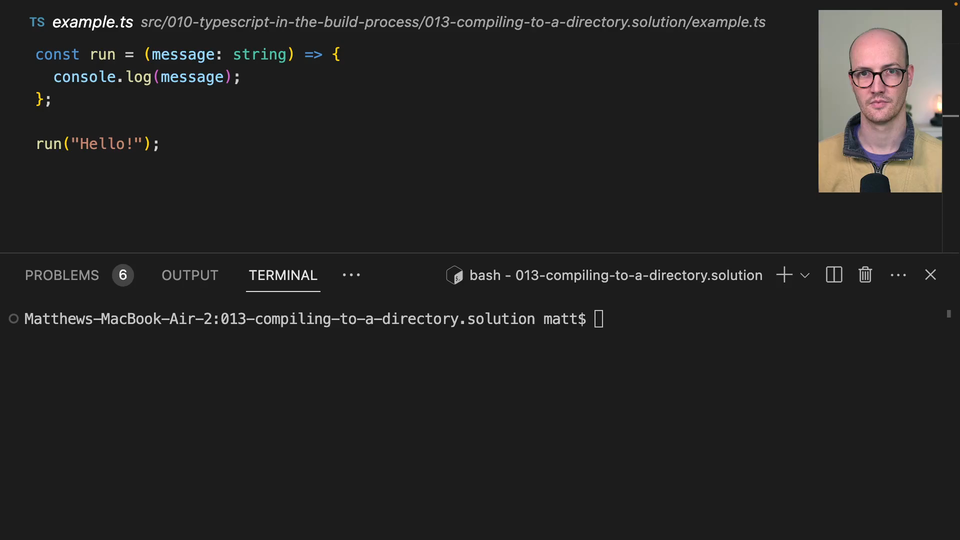Click the command decoration circle at prompt
Screen dimensions: 960x540
13,319
